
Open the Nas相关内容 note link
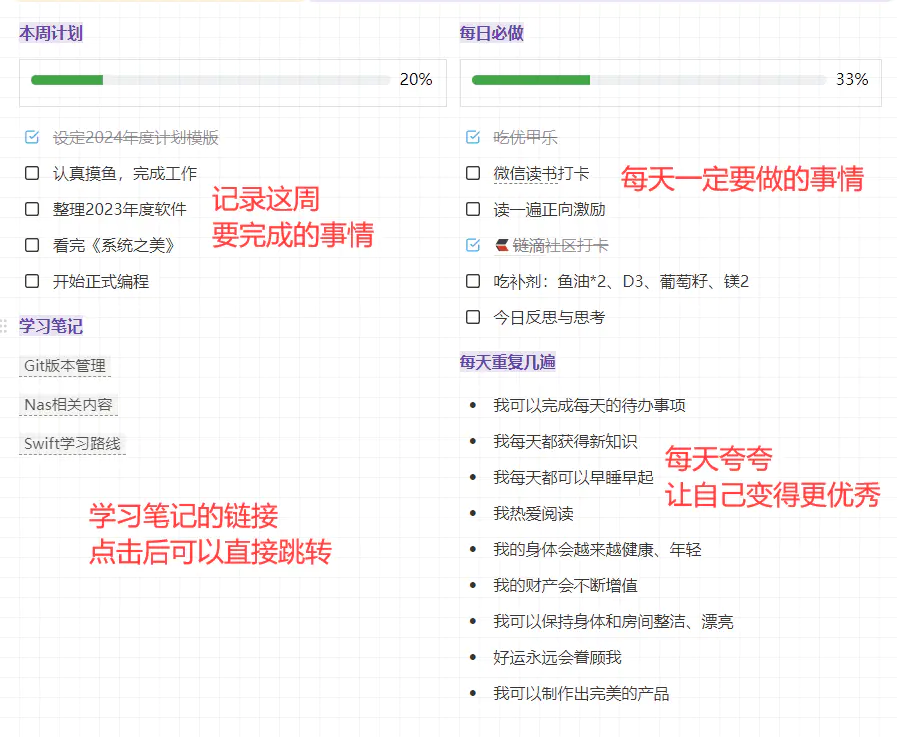point(68,405)
